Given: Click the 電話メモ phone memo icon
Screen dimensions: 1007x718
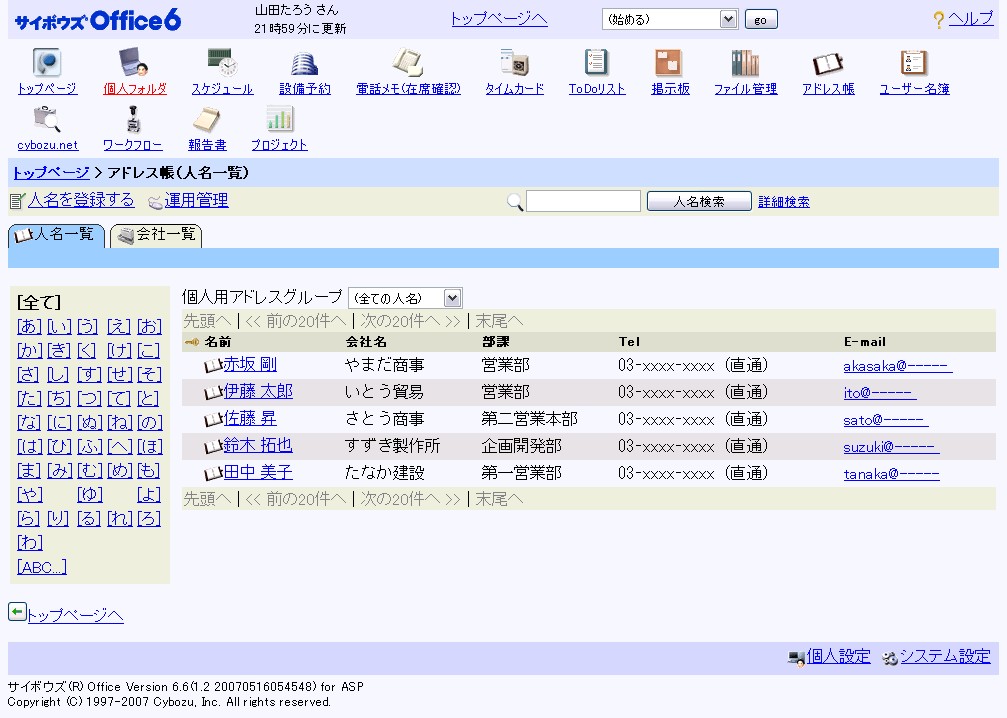Looking at the screenshot, I should (x=407, y=64).
